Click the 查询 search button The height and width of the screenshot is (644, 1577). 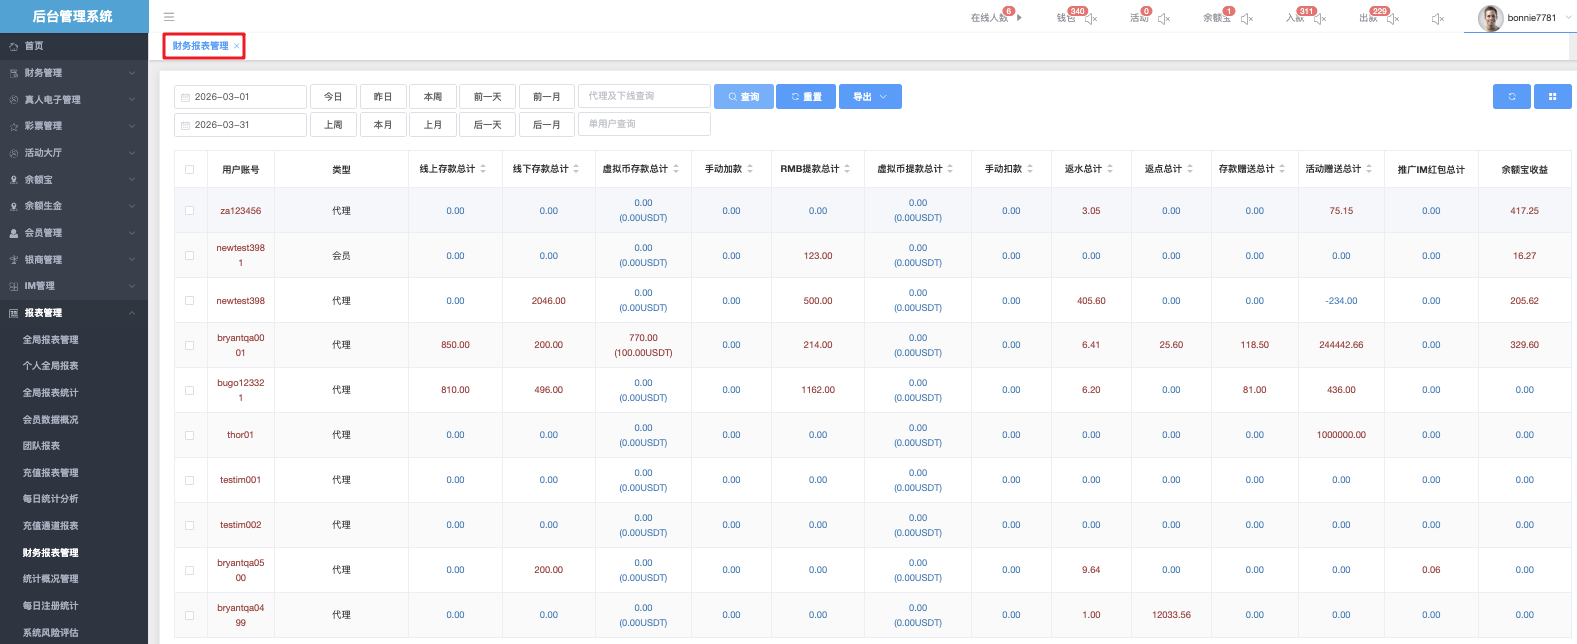coord(741,96)
